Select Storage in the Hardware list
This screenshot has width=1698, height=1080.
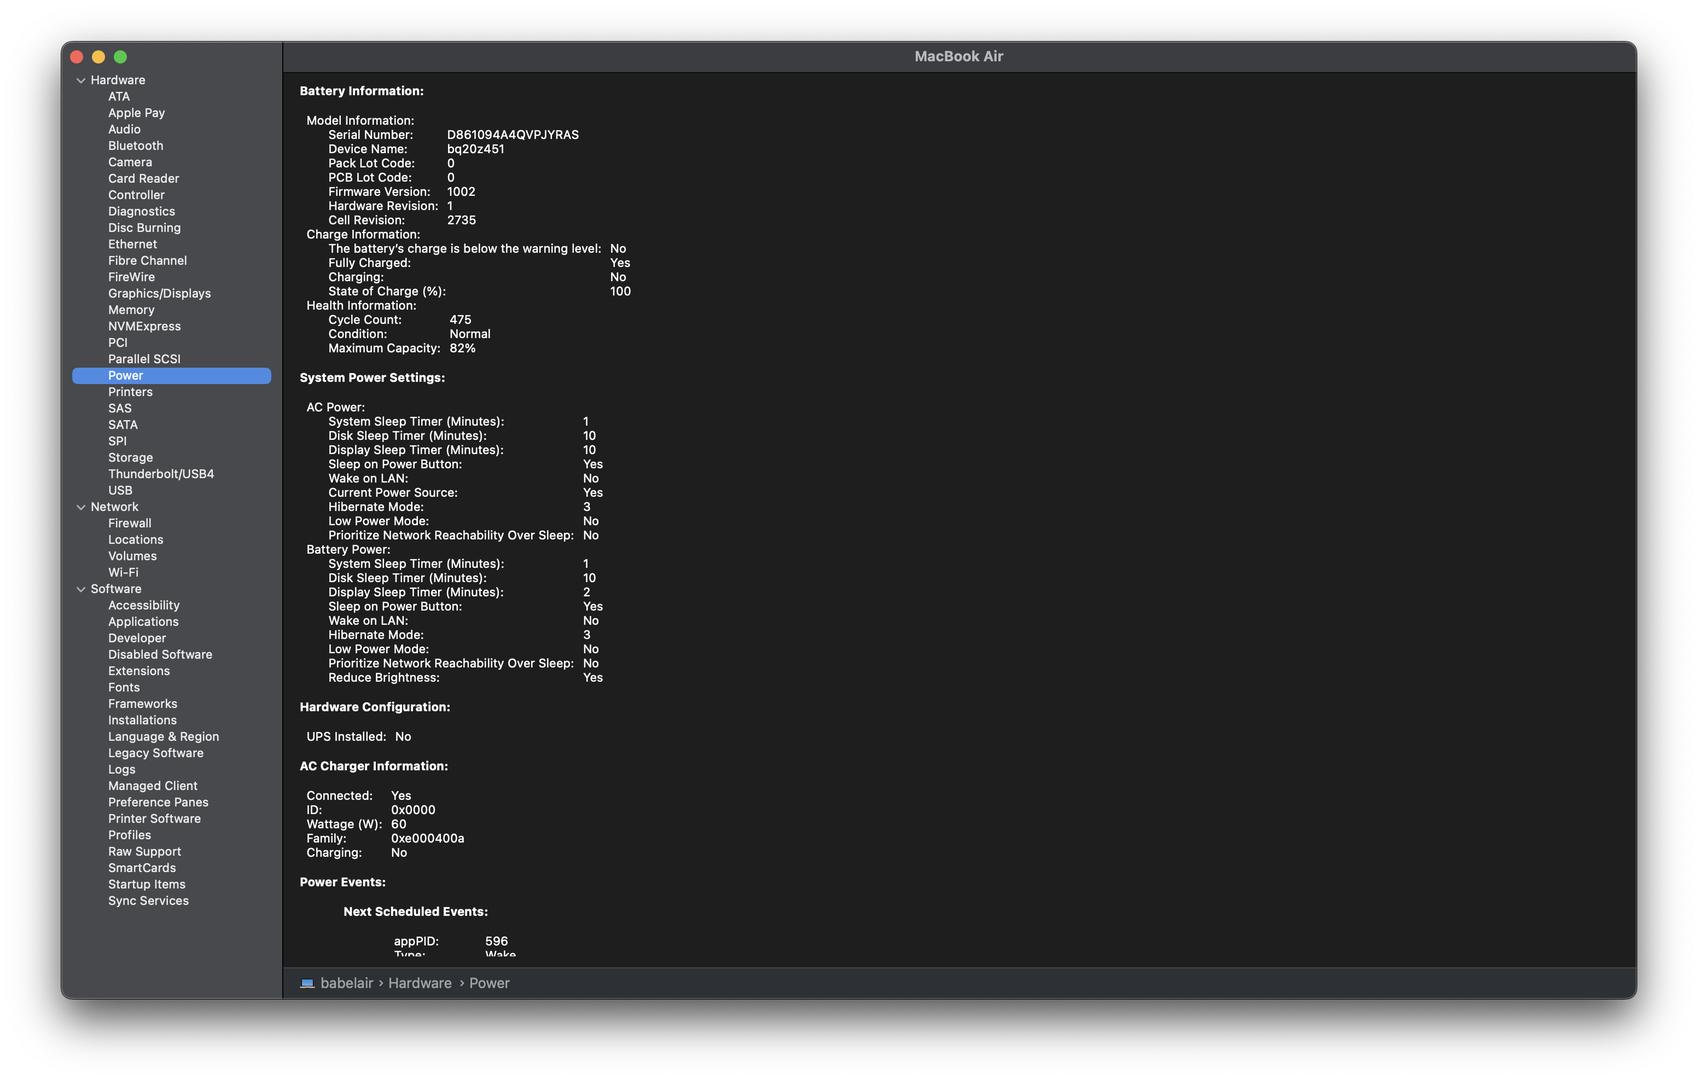pos(130,458)
